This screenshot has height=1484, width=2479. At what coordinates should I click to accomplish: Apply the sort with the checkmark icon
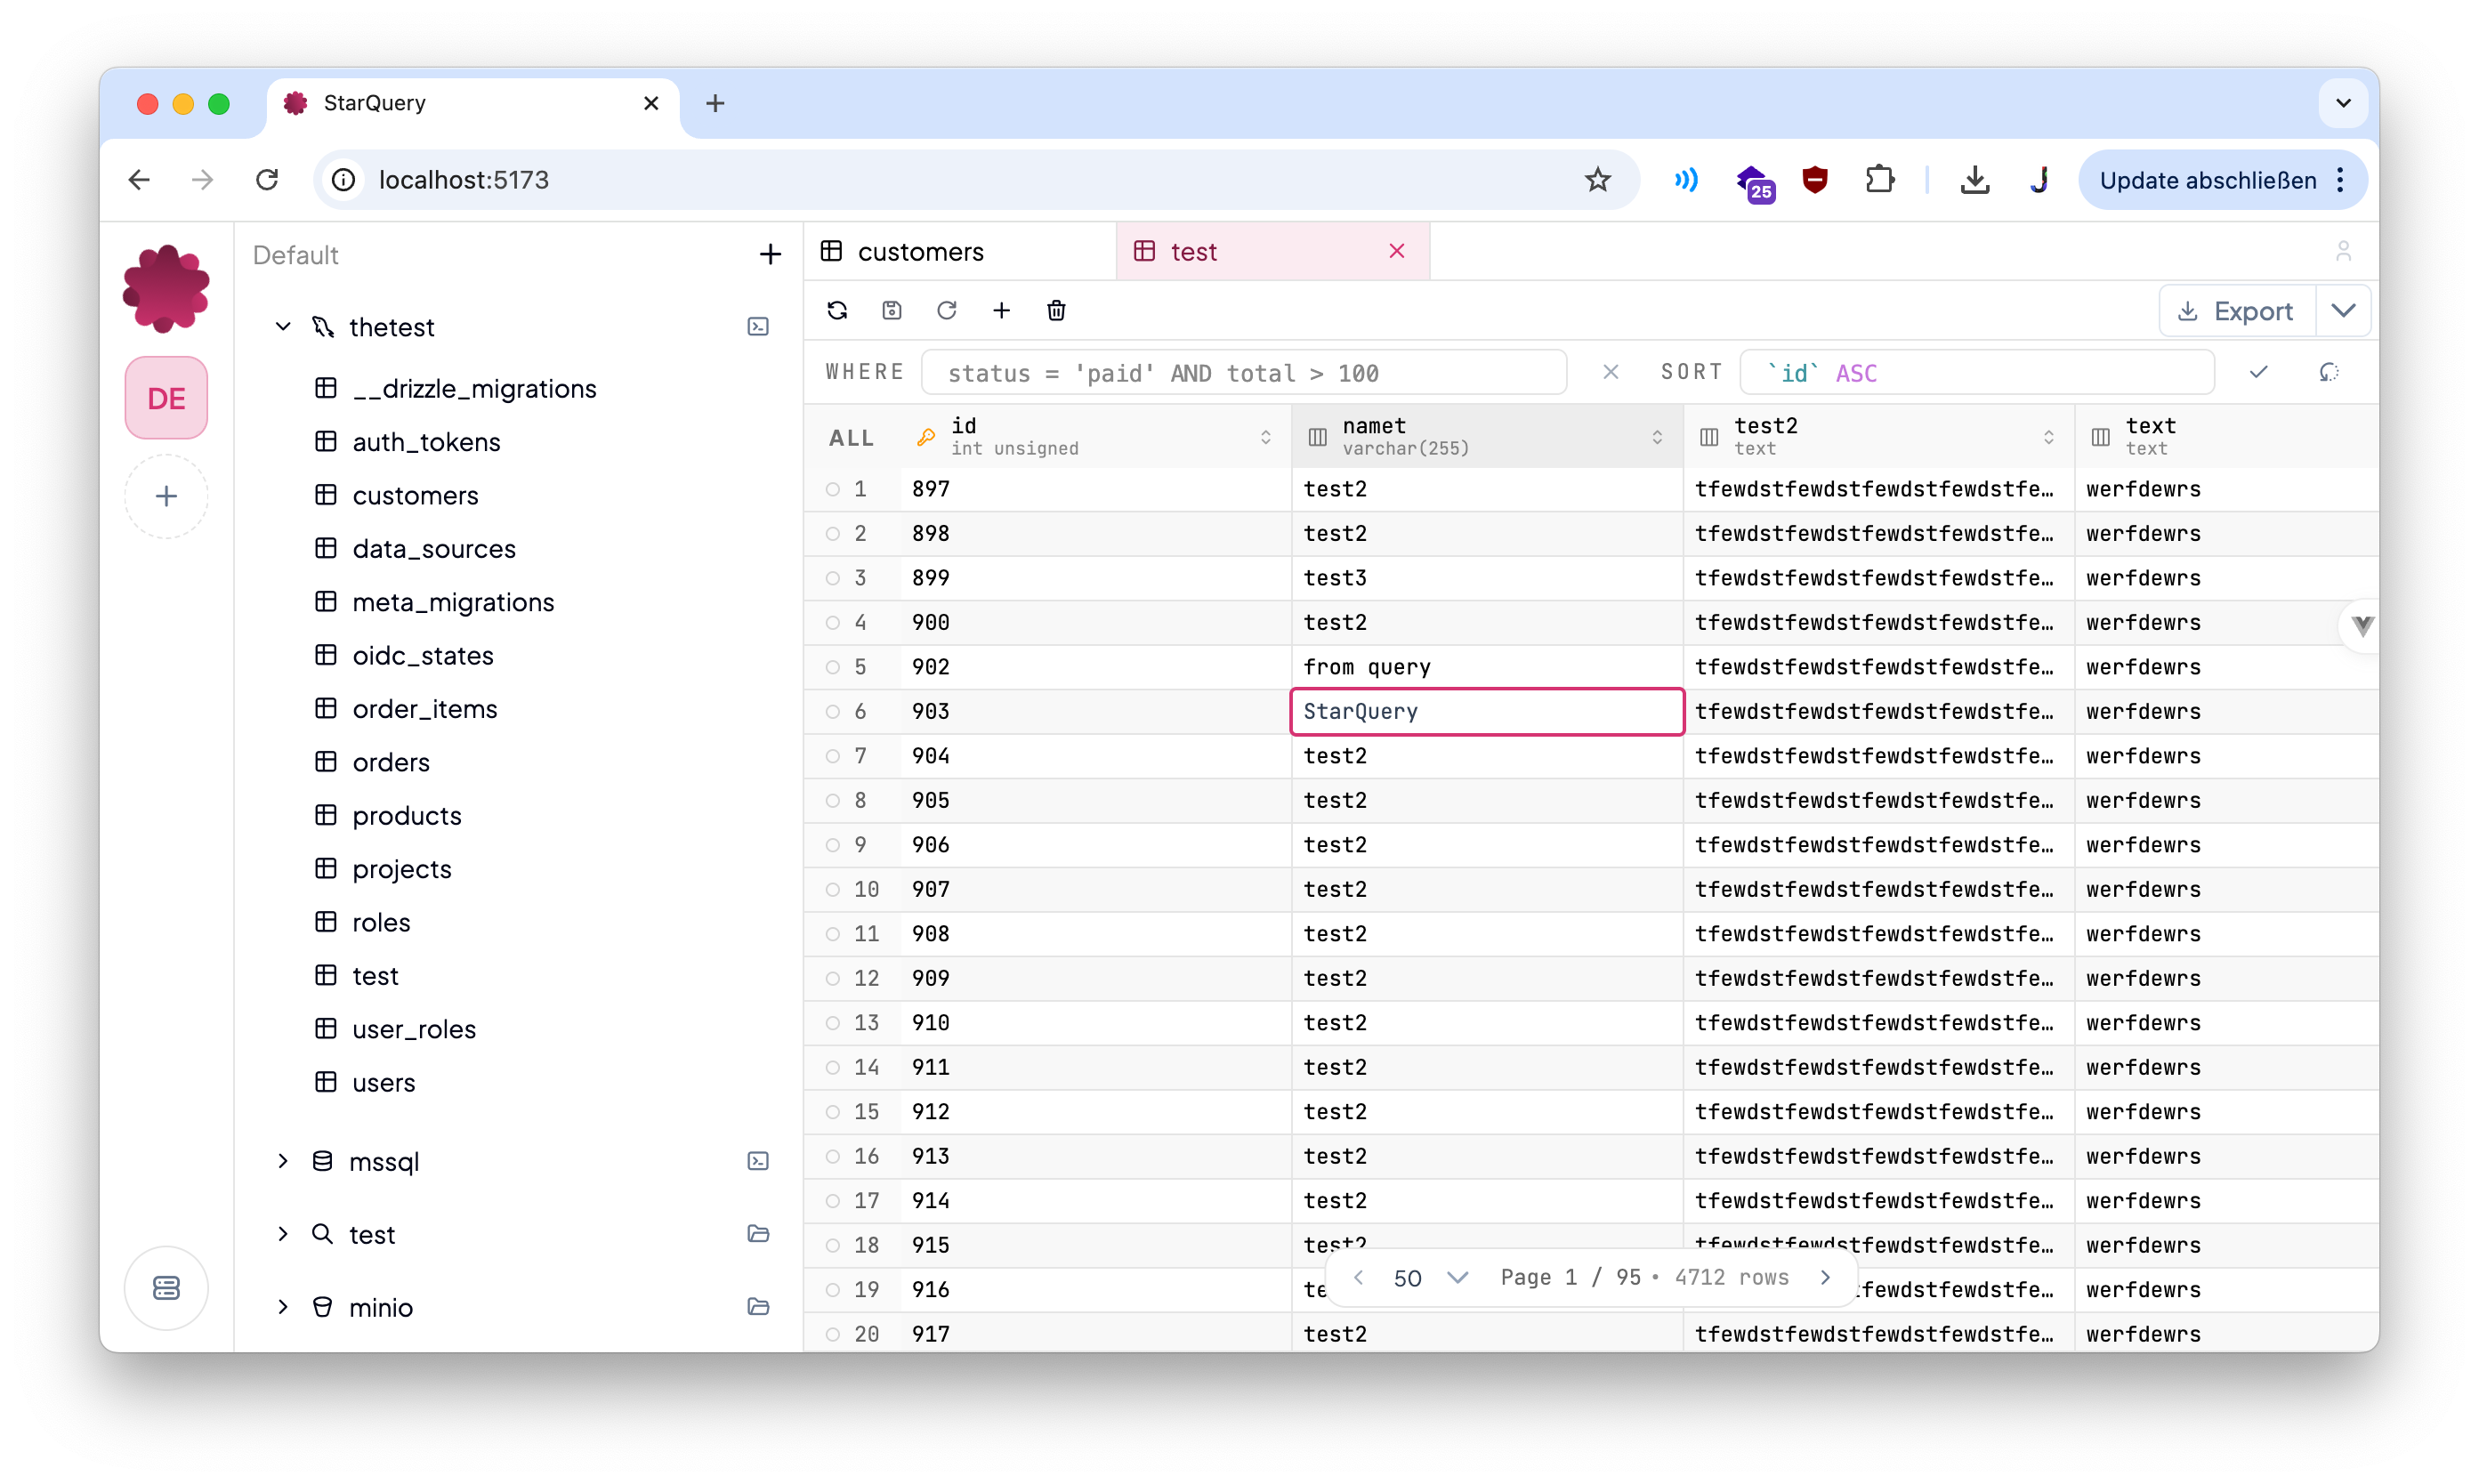2259,371
